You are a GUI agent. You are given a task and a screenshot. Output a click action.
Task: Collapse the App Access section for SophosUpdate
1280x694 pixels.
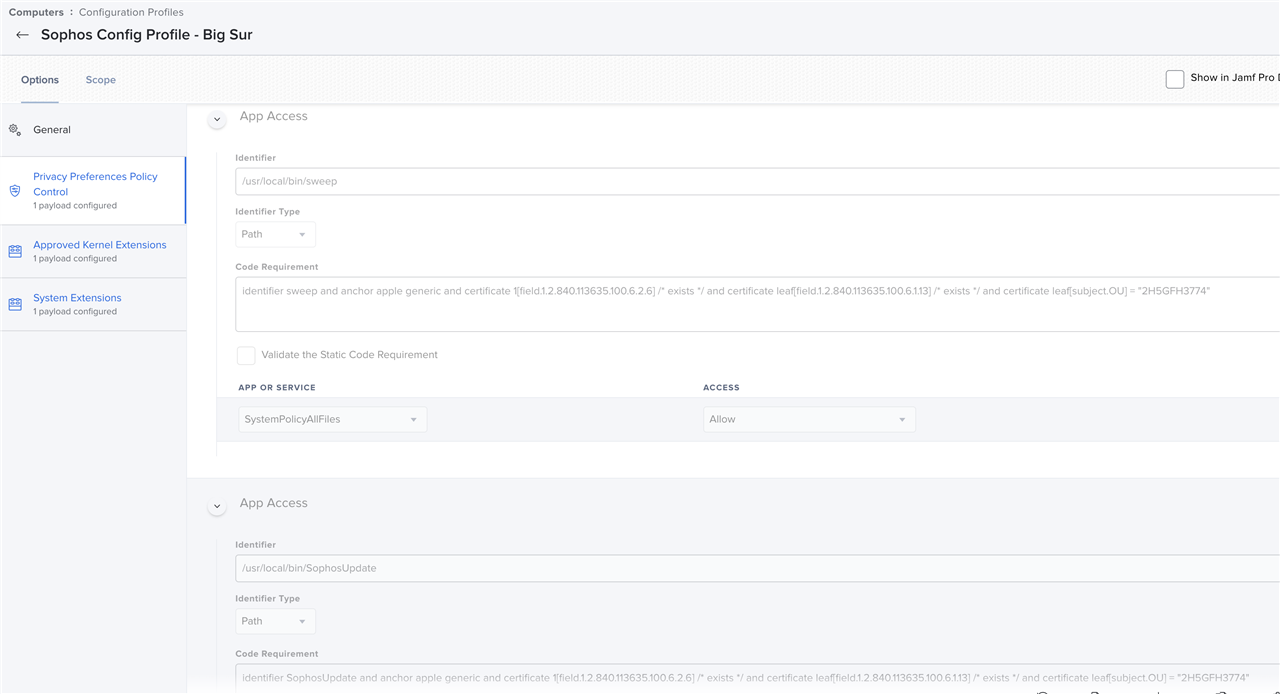click(217, 506)
